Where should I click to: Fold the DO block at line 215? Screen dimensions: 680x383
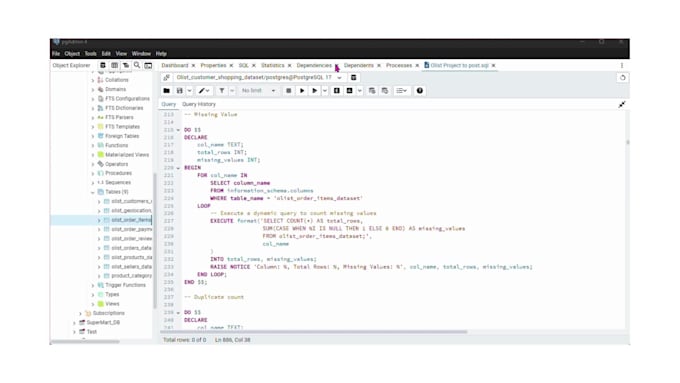(178, 130)
